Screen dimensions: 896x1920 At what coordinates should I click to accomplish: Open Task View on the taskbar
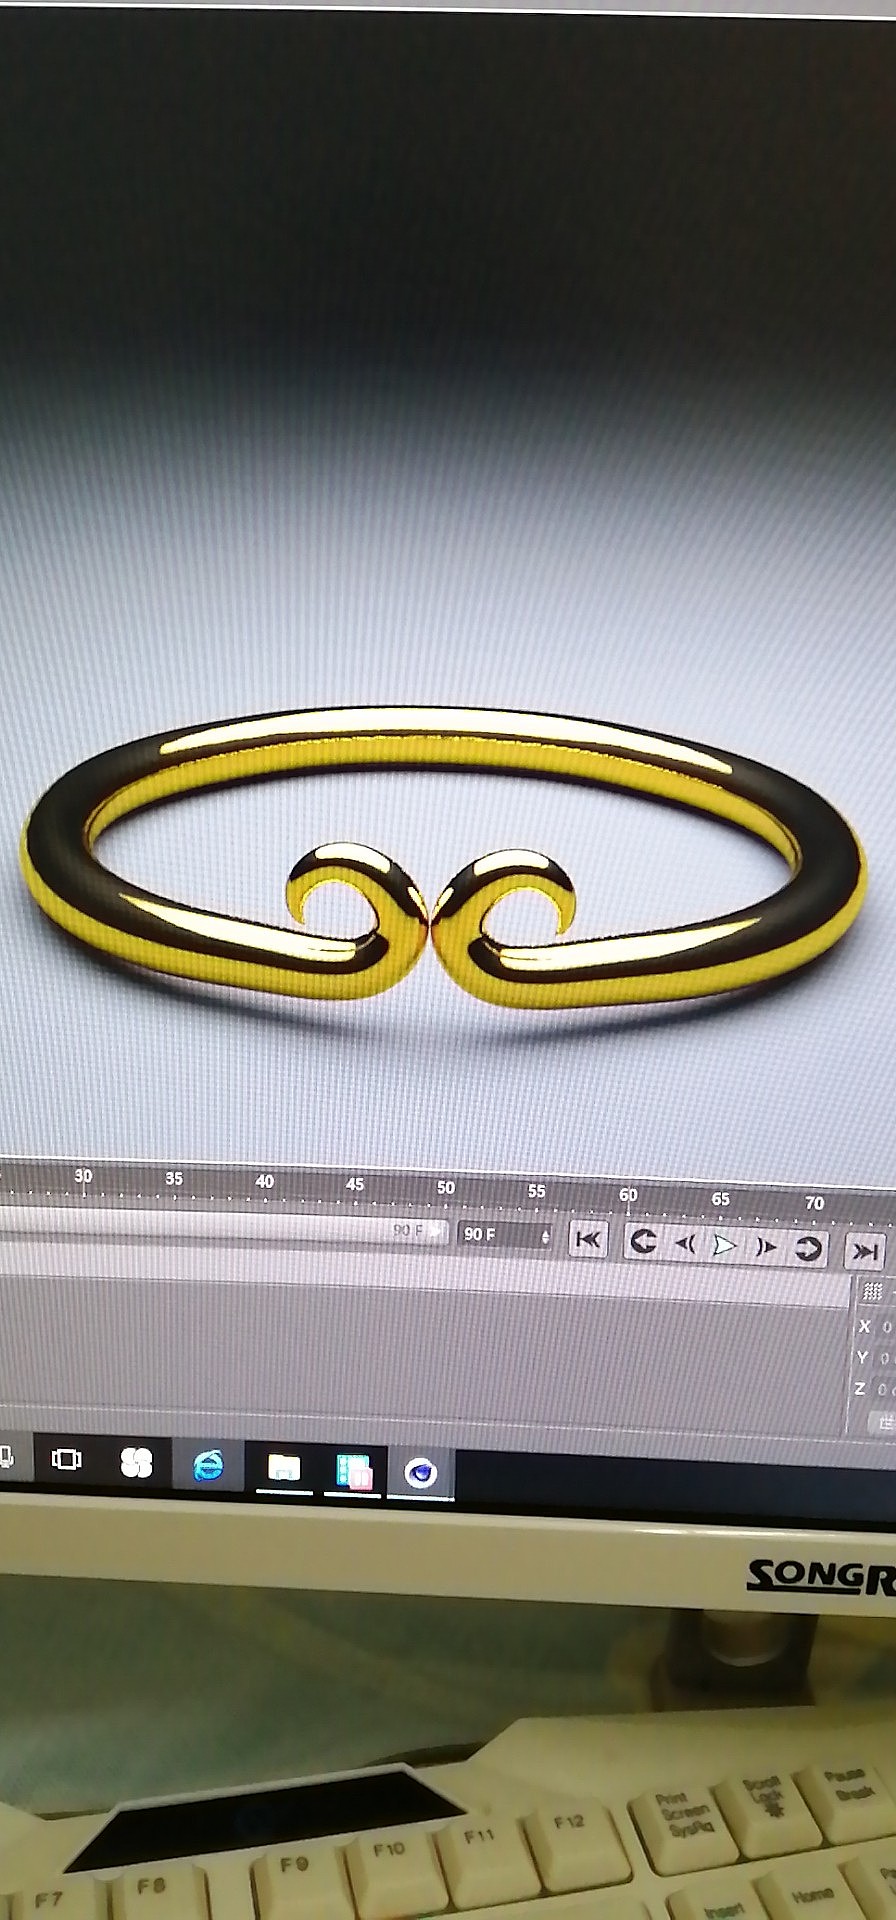click(x=66, y=1460)
